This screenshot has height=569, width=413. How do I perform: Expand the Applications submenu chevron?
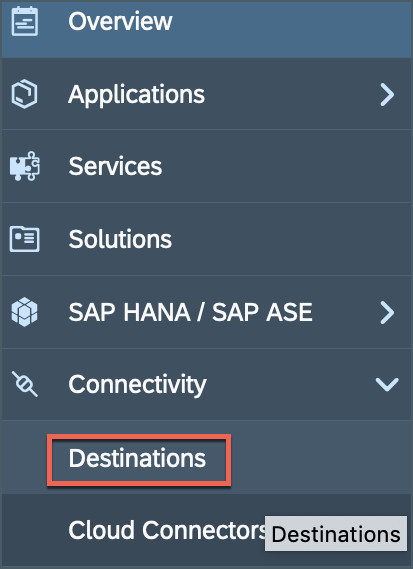pos(387,95)
